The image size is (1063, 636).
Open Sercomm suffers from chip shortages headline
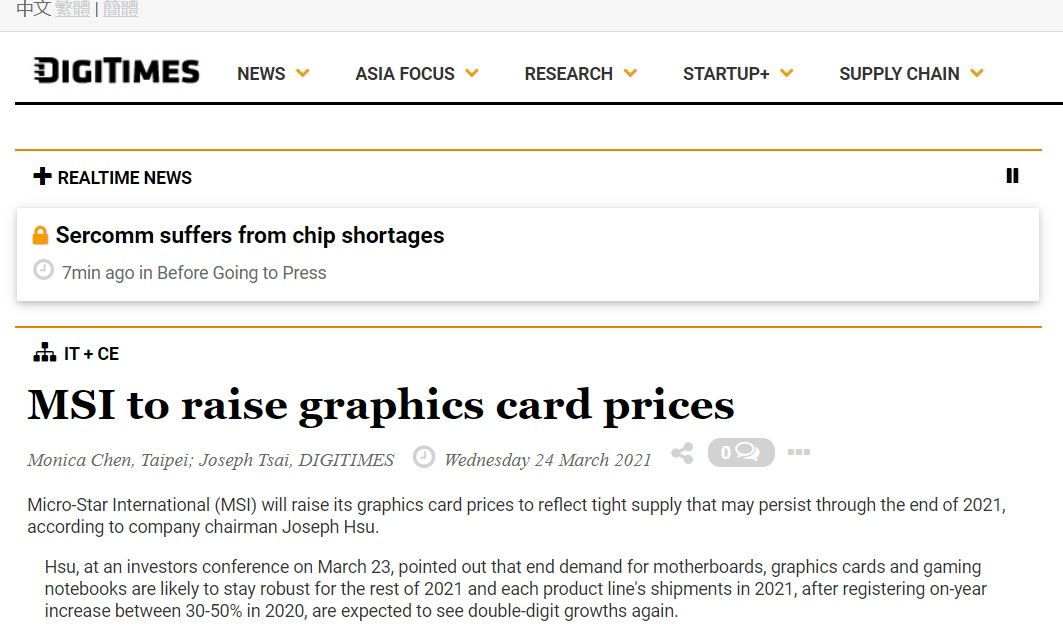pos(249,235)
